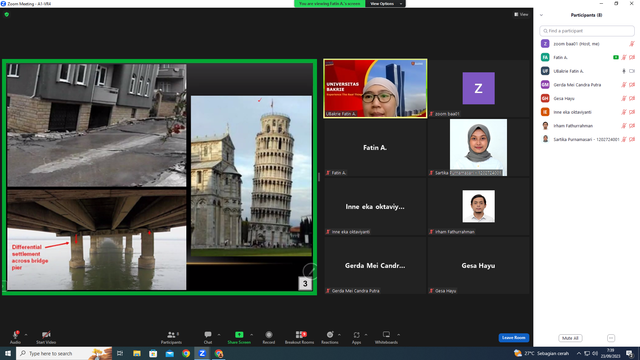Click UBakrie Fatin A. camera icon in list

pos(632,71)
